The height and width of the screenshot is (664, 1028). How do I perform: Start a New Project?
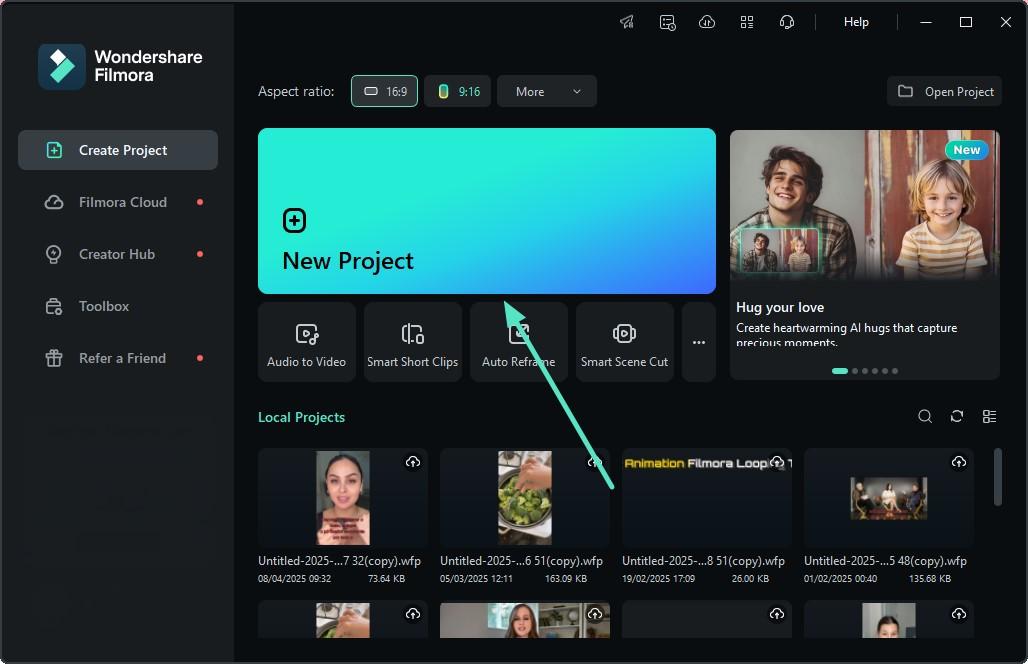pyautogui.click(x=486, y=210)
